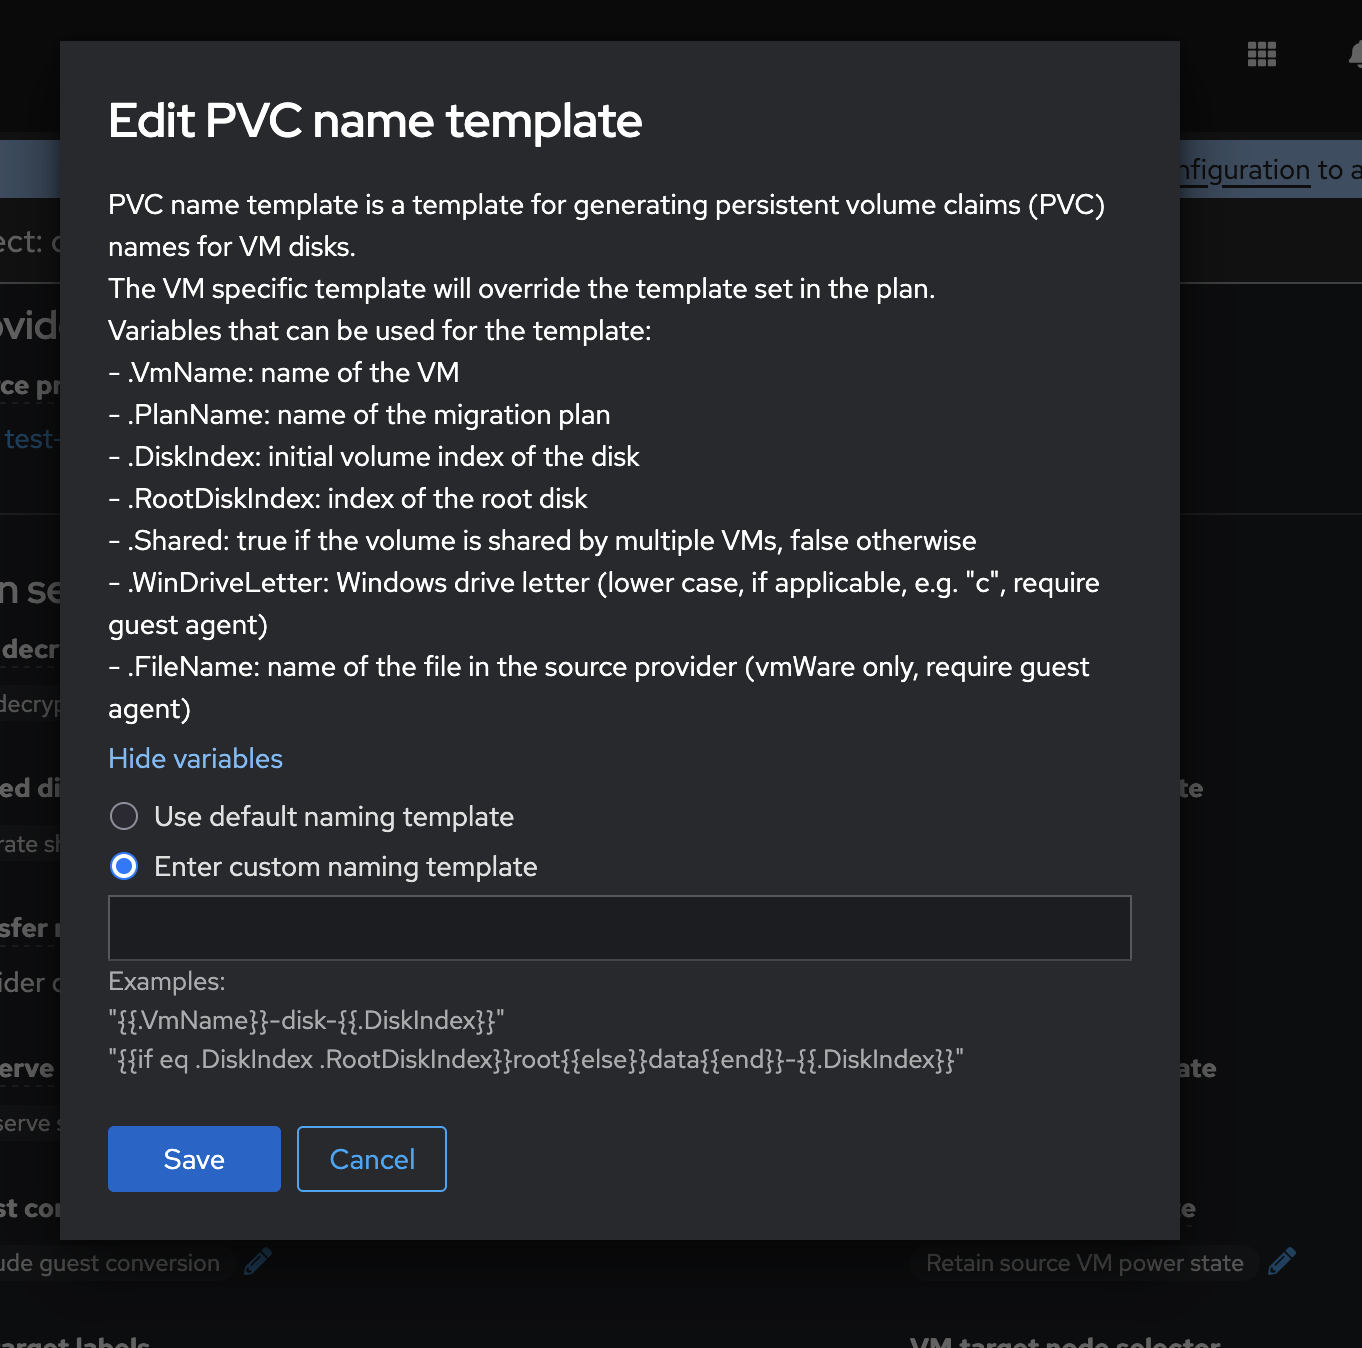
Task: Select Enter custom naming template radio
Action: pyautogui.click(x=124, y=867)
